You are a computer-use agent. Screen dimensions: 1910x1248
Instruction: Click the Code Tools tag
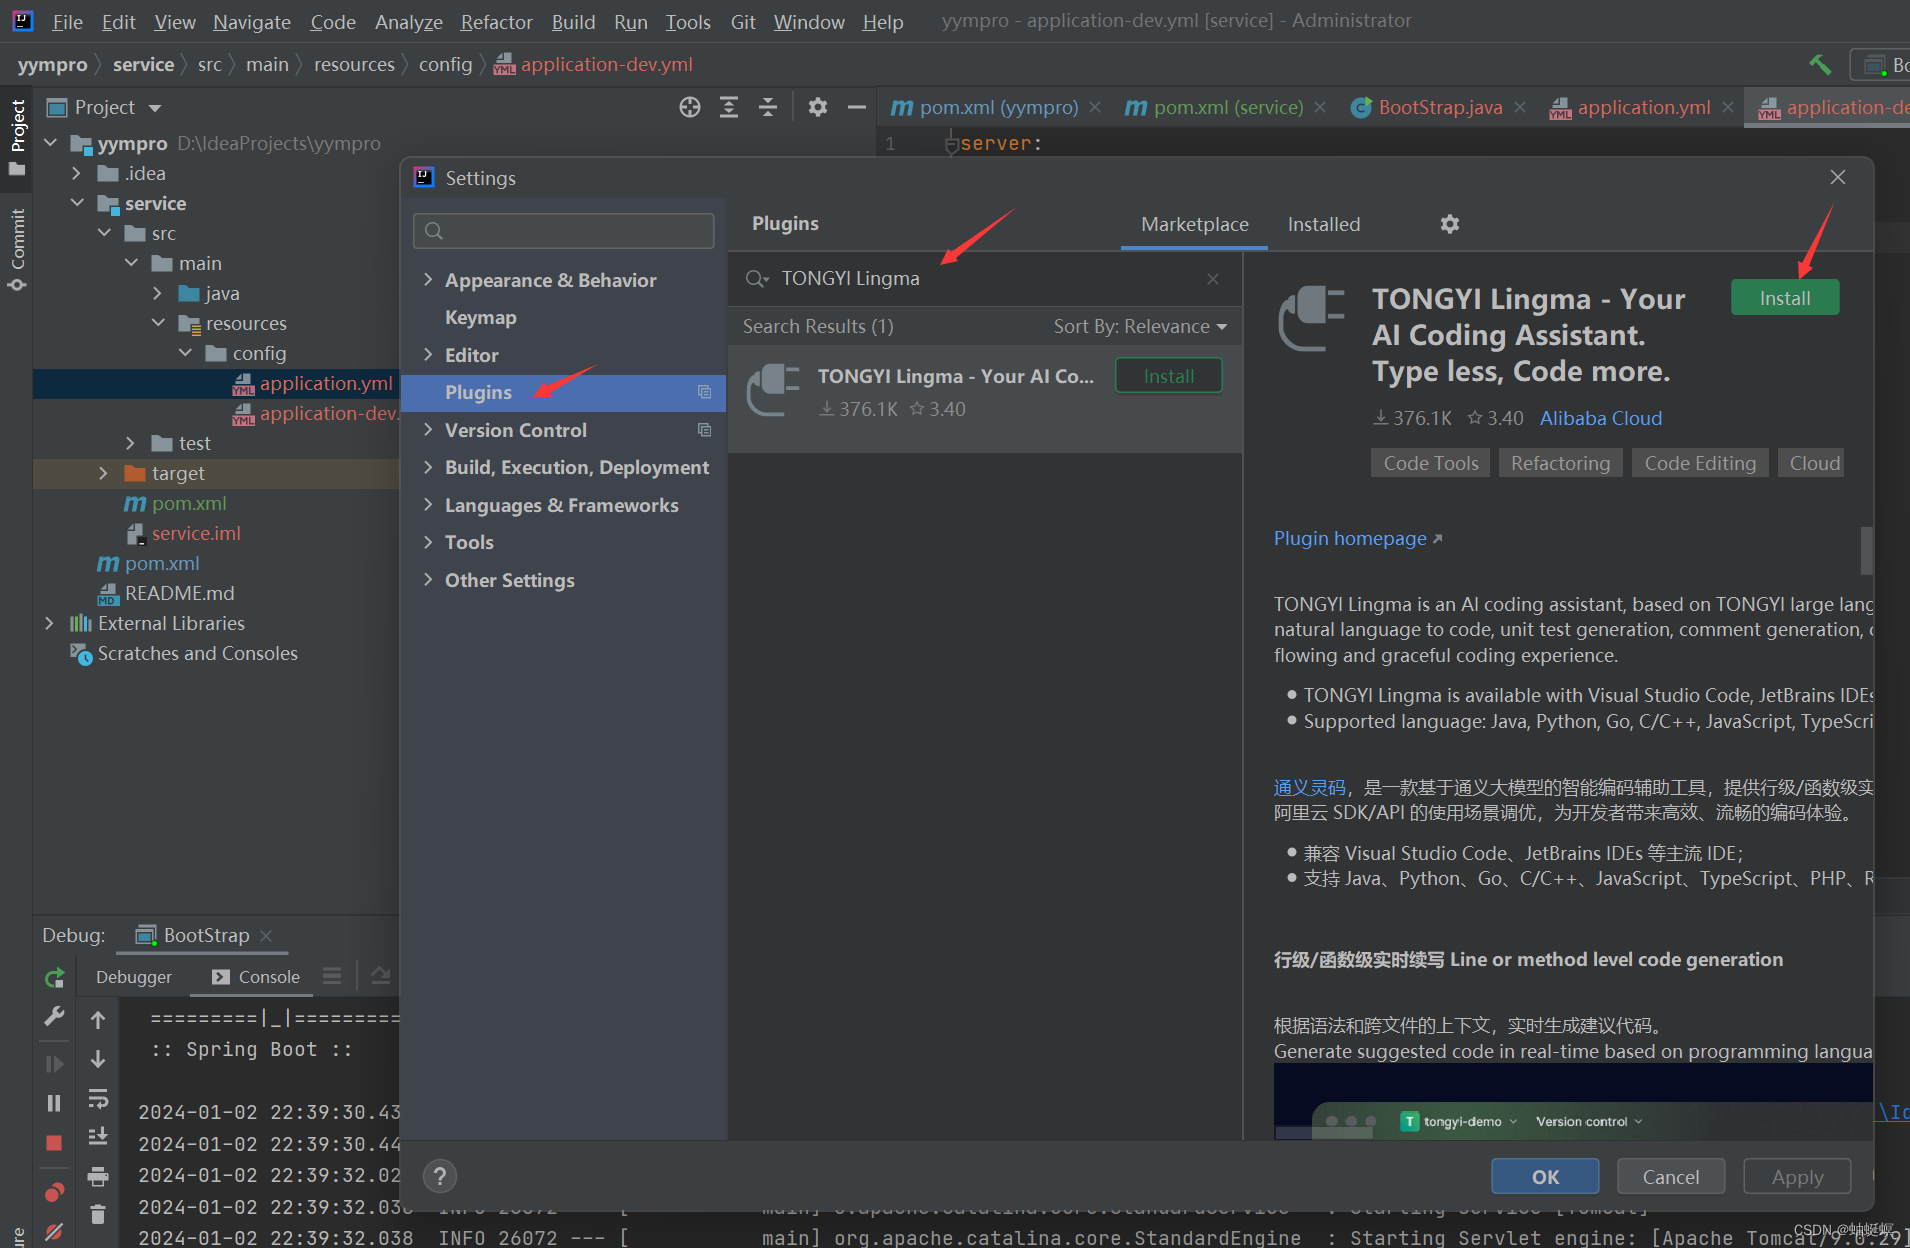click(x=1431, y=463)
